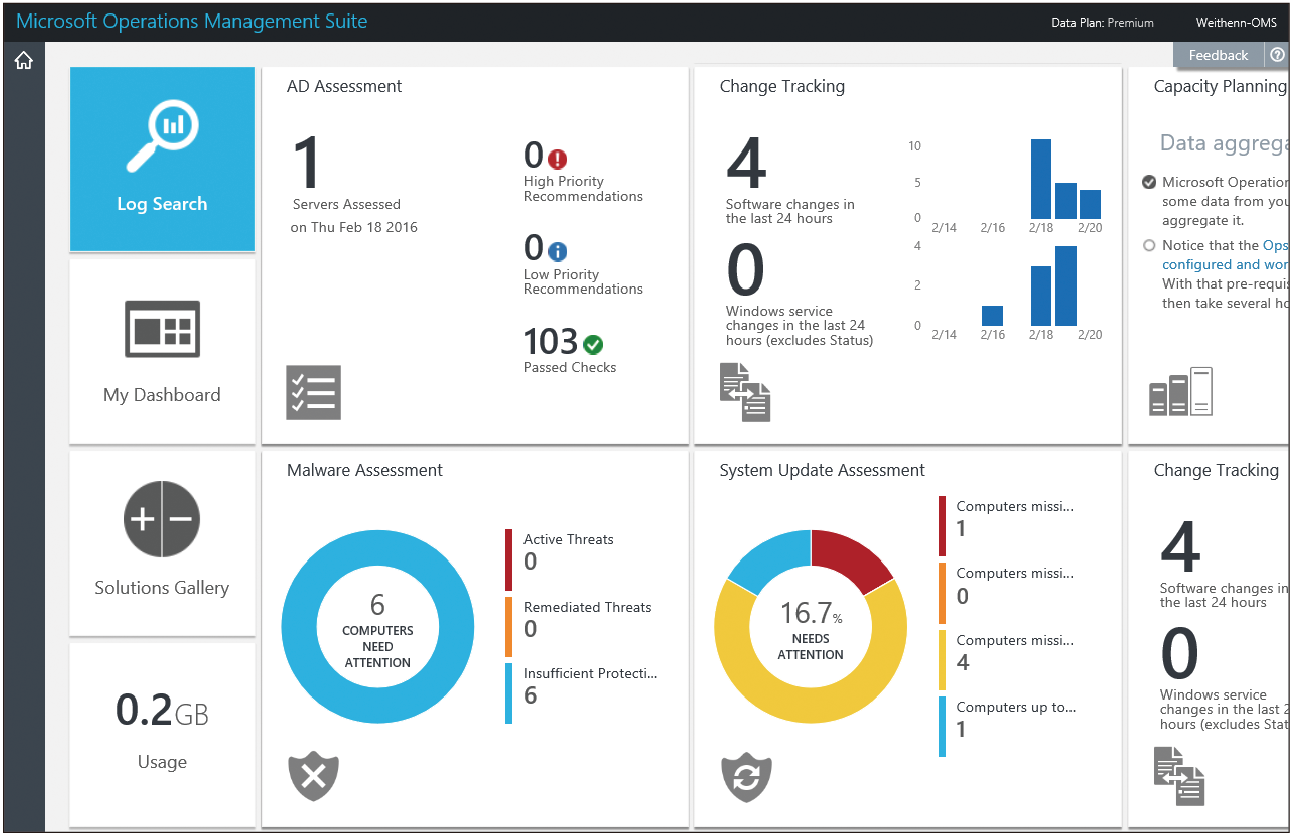Image resolution: width=1293 pixels, height=836 pixels.
Task: Open the Capacity Planning tile title
Action: (x=1219, y=86)
